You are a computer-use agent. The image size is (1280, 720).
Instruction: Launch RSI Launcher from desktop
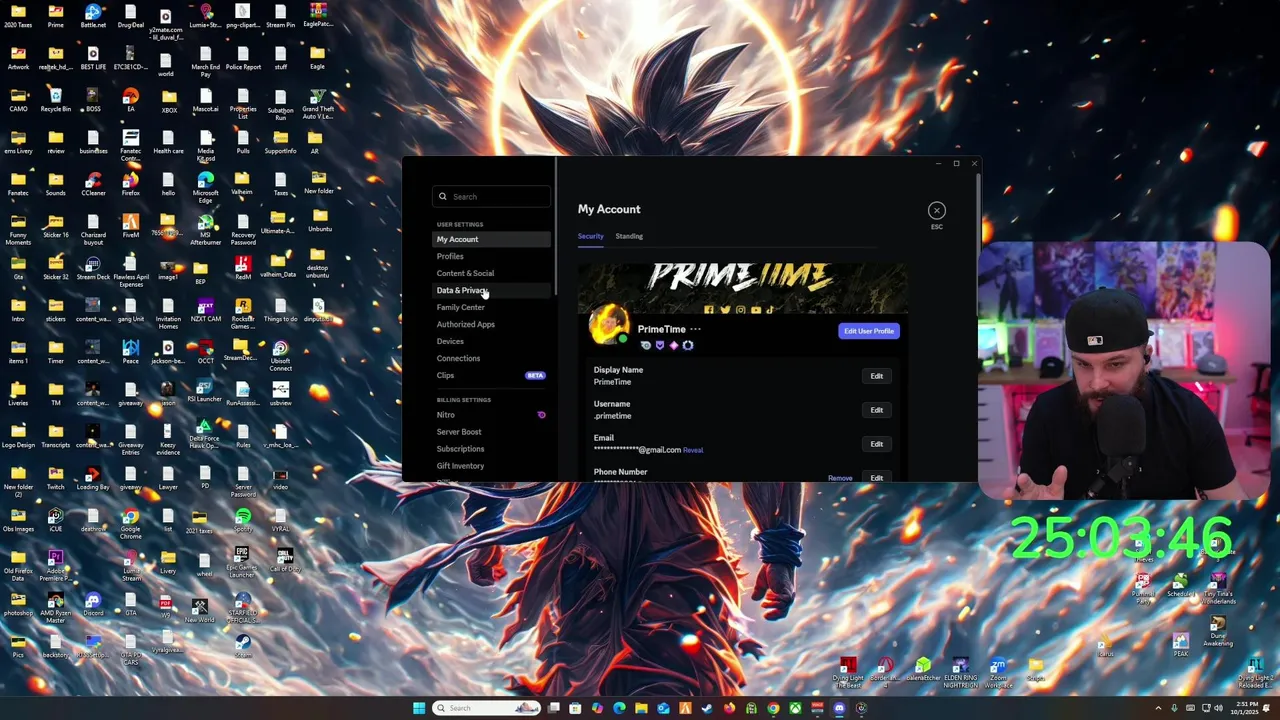(205, 392)
